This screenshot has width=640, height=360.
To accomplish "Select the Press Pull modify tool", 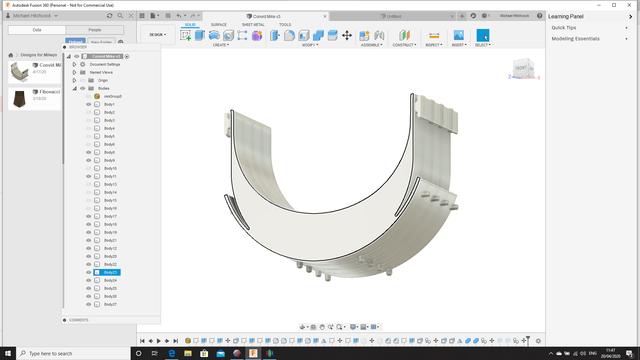I will pyautogui.click(x=275, y=36).
